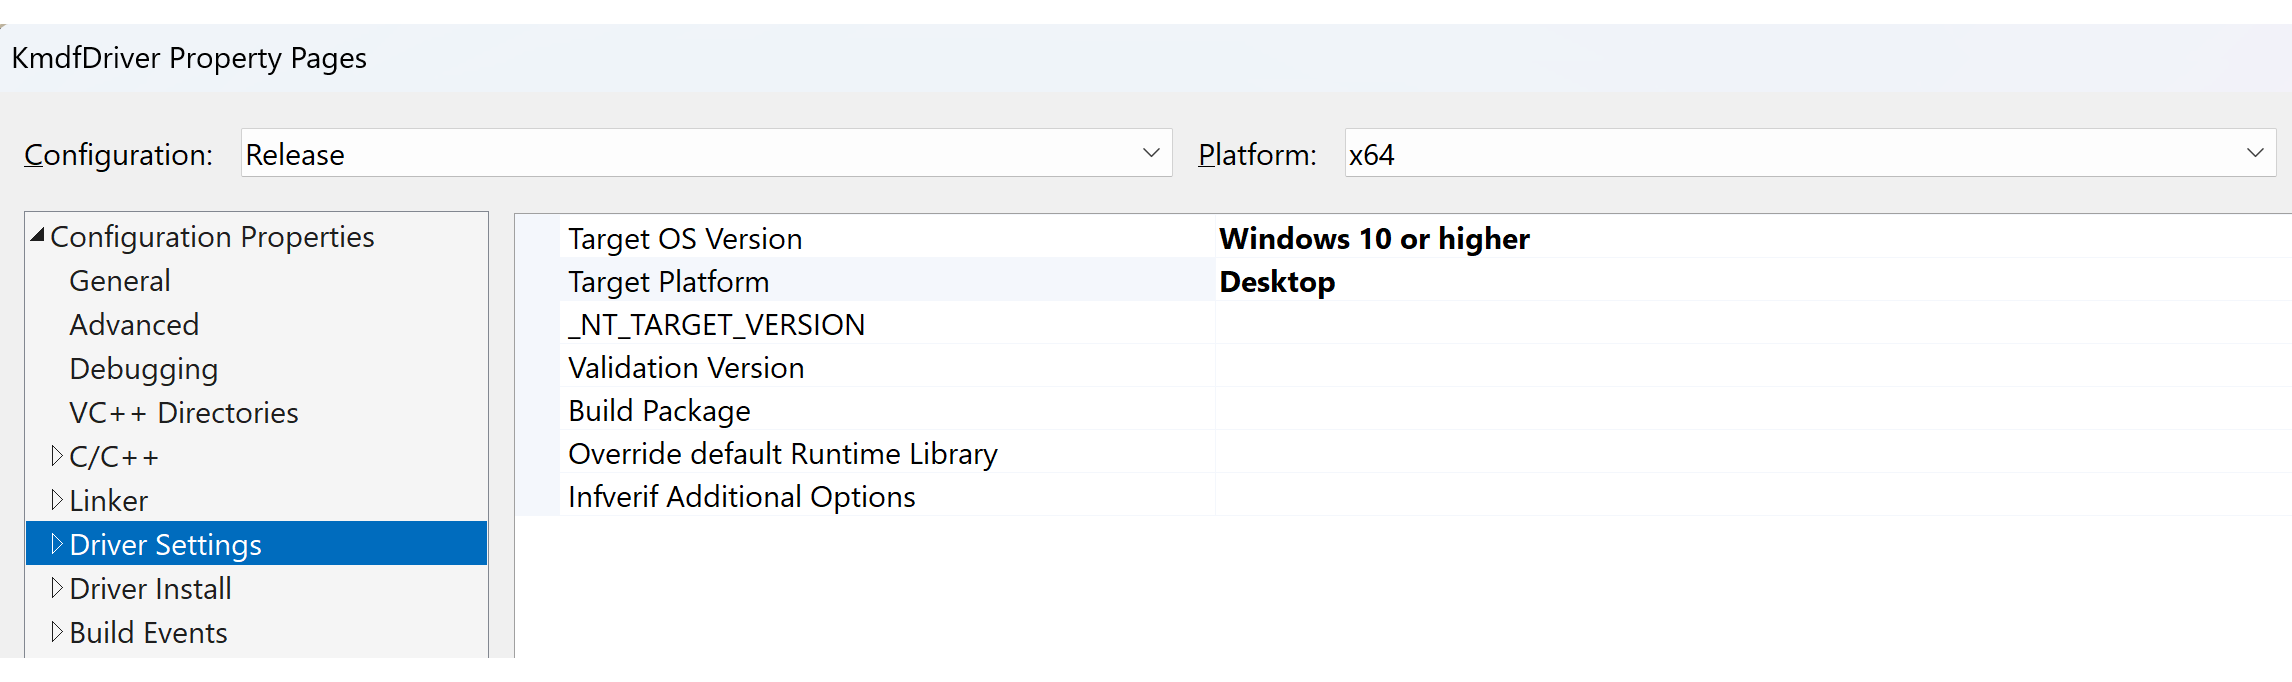2292x682 pixels.
Task: Select the C/C++ tree item label
Action: click(114, 456)
